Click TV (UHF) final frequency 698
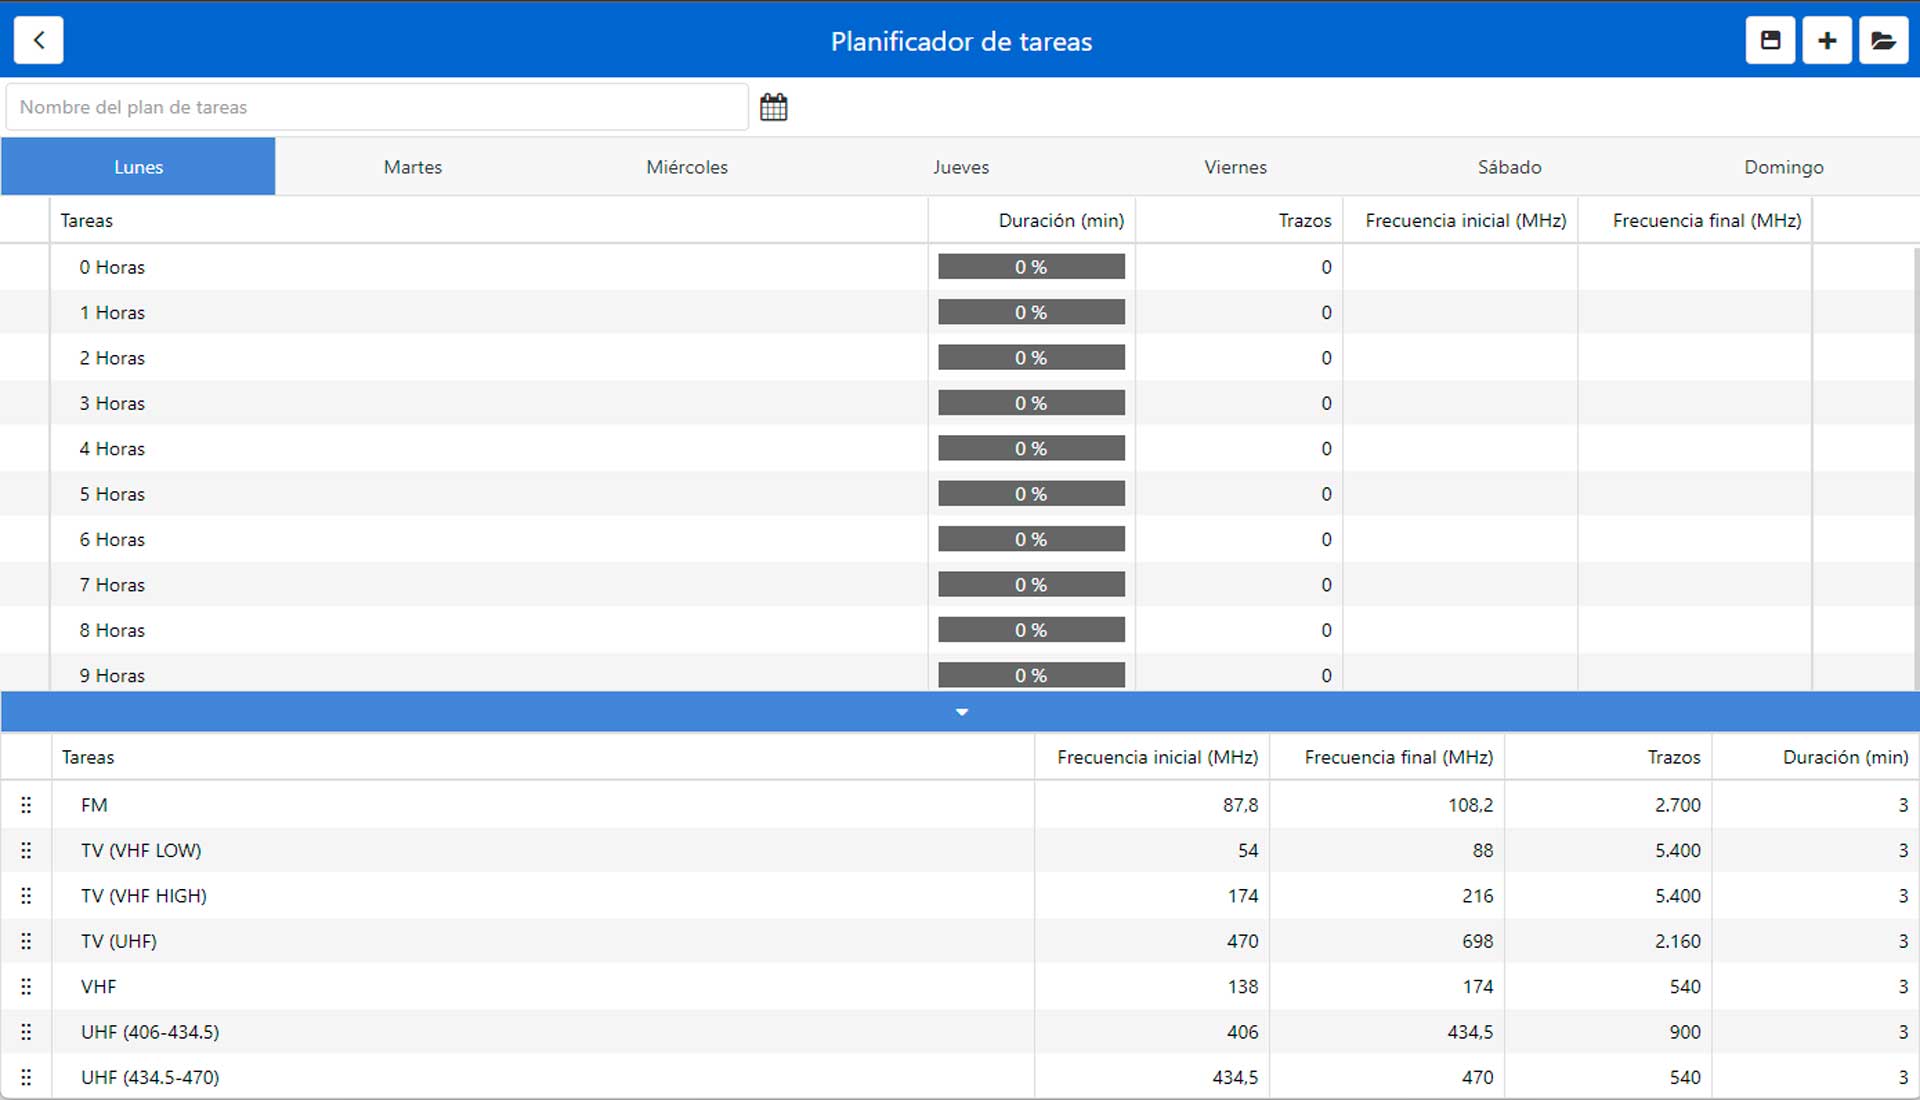 pos(1477,941)
